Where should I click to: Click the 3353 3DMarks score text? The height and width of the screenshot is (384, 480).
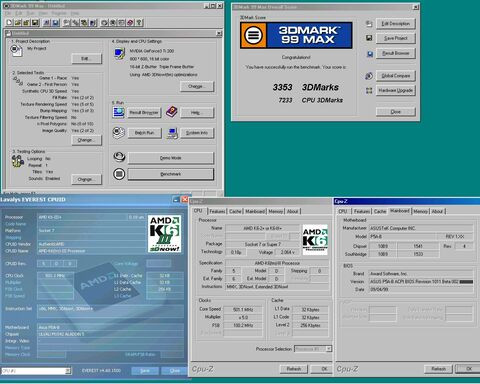point(306,87)
